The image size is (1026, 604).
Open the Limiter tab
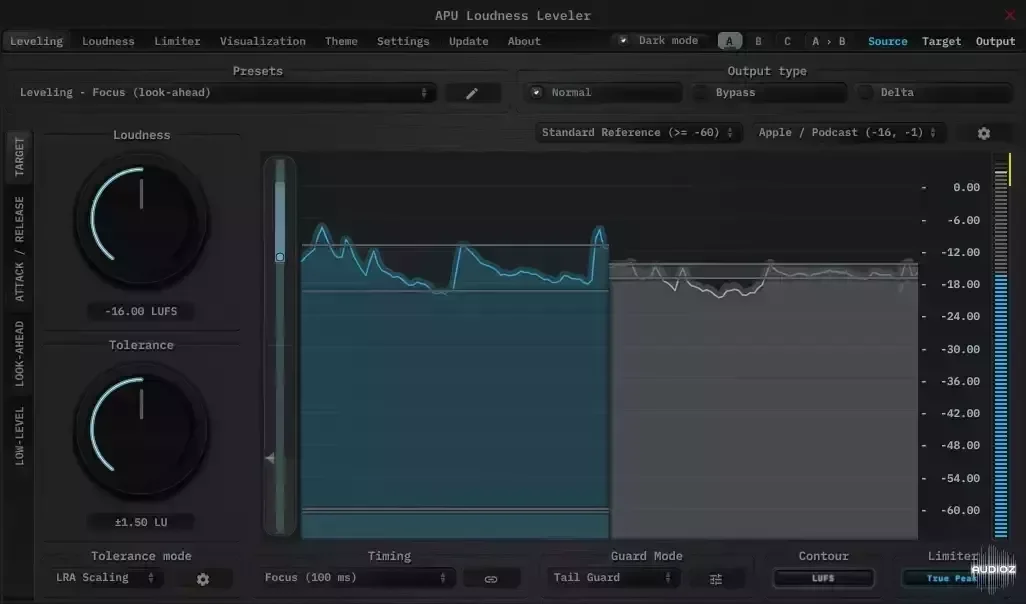pos(177,41)
